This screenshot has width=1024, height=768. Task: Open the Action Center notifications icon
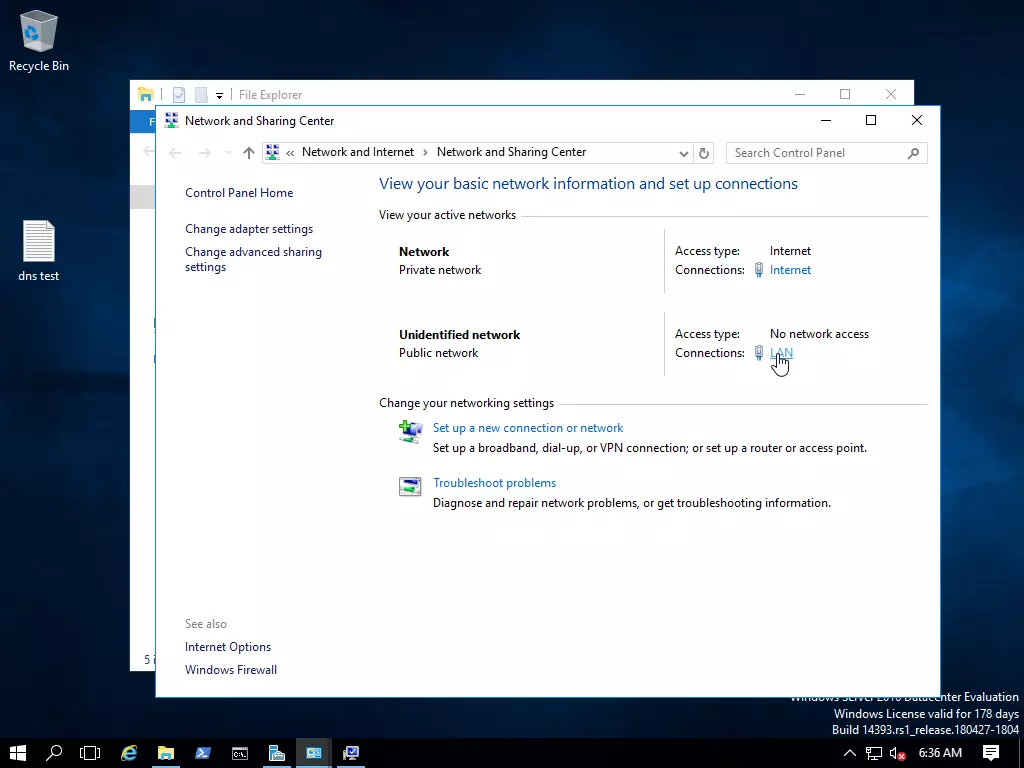[x=991, y=753]
